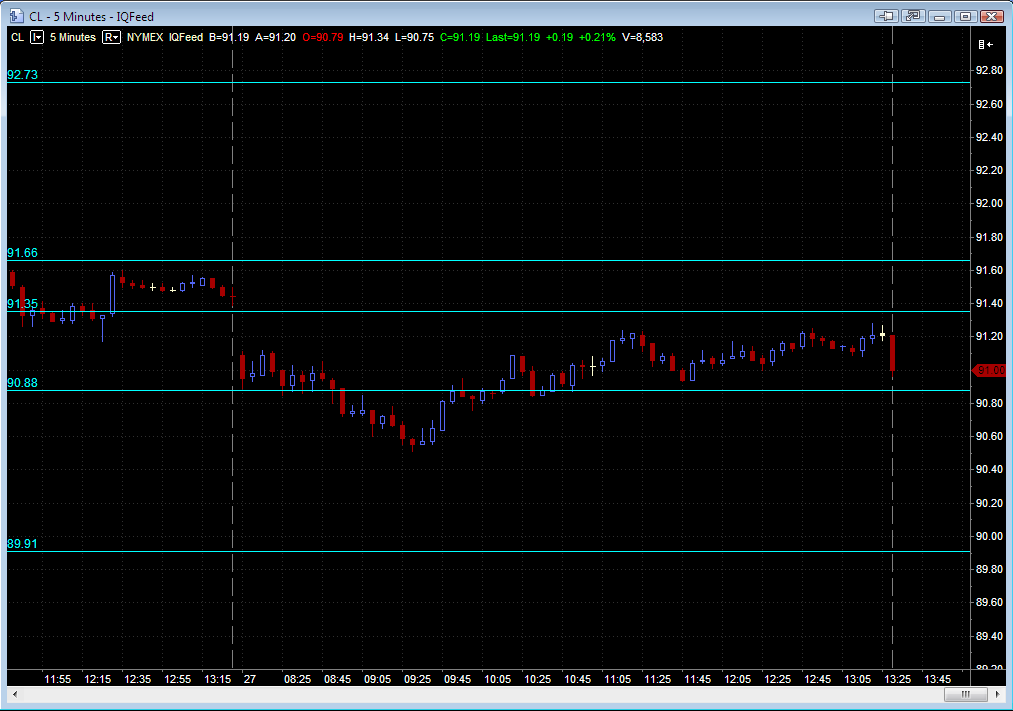Click the red 91.00 current price marker
The width and height of the screenshot is (1013, 711).
990,370
